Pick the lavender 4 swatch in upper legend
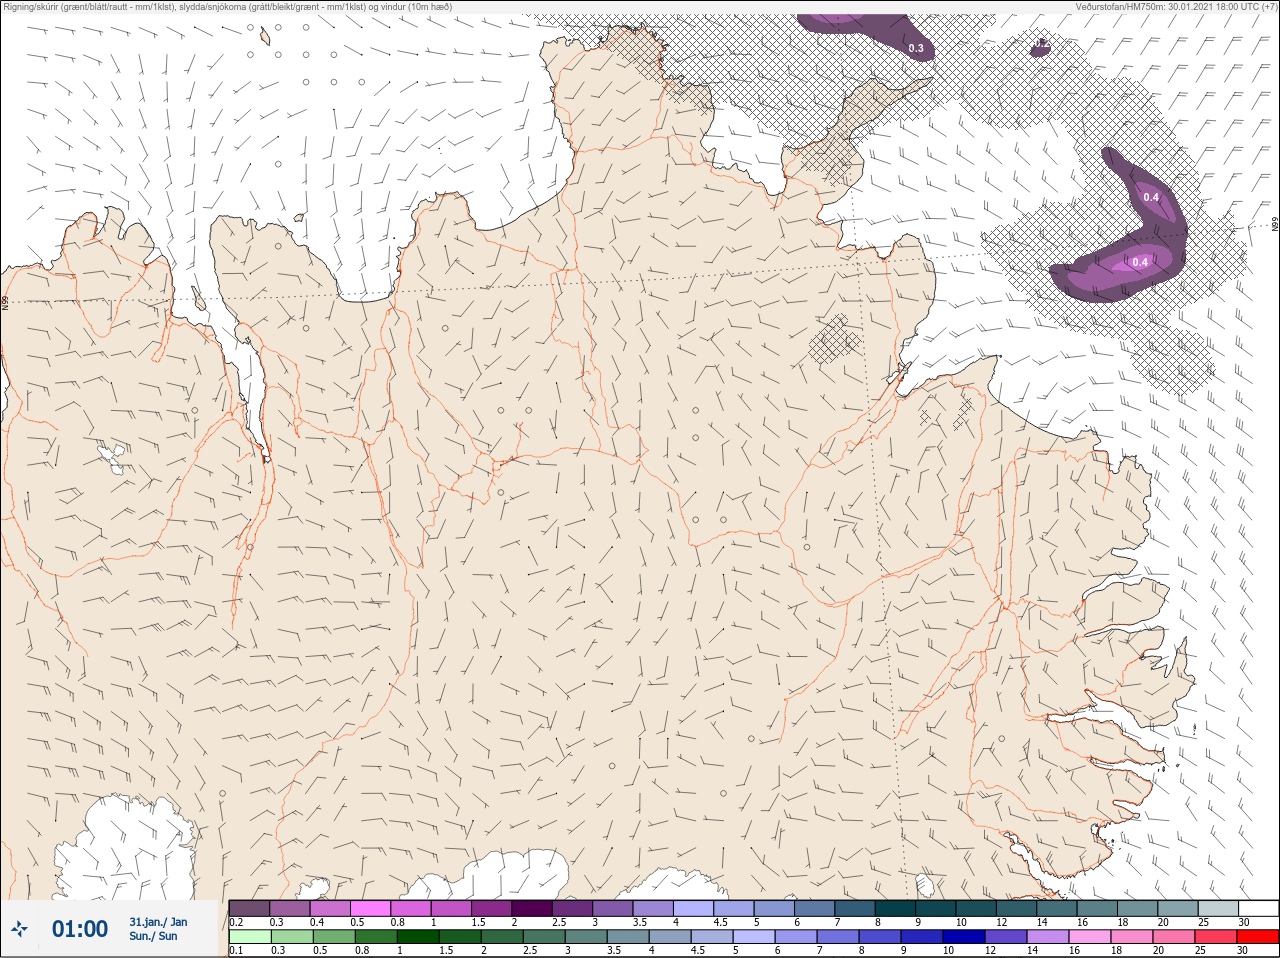The width and height of the screenshot is (1280, 958). (x=693, y=908)
